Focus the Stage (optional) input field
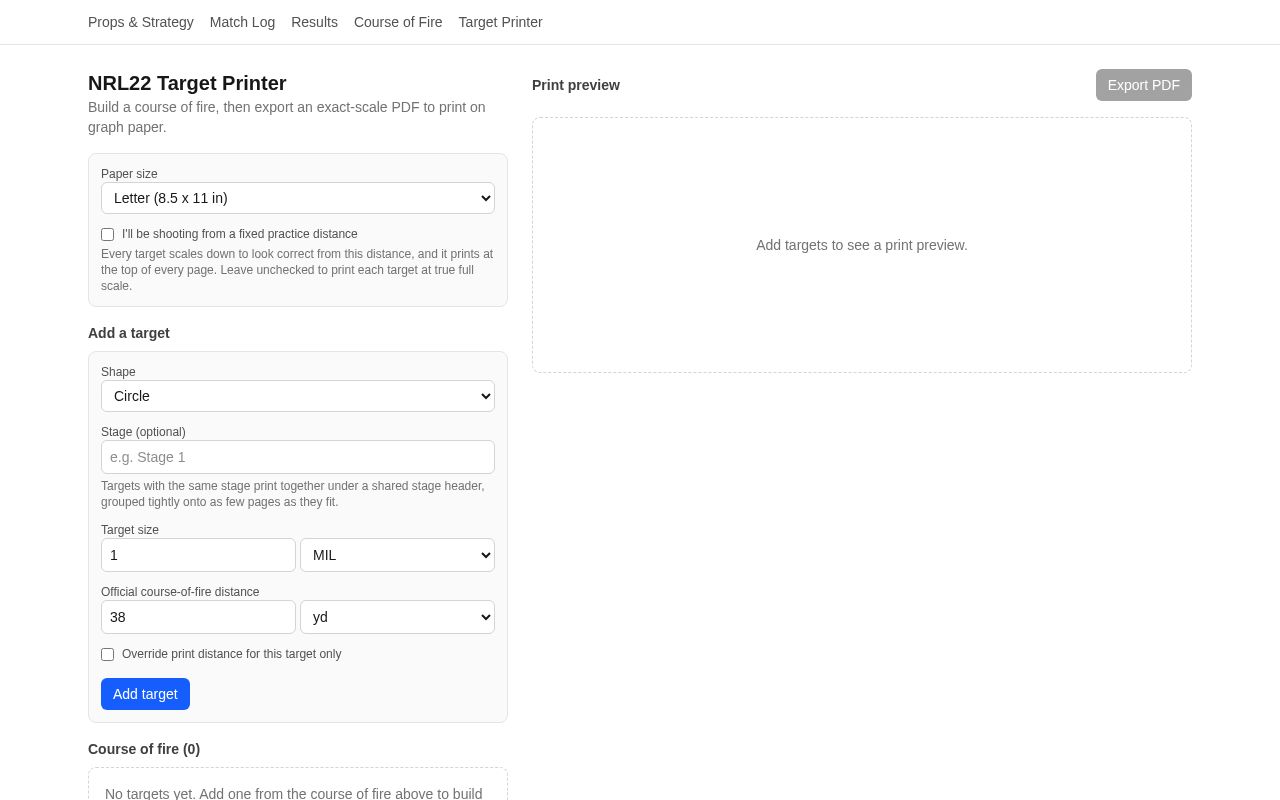1280x800 pixels. (298, 457)
